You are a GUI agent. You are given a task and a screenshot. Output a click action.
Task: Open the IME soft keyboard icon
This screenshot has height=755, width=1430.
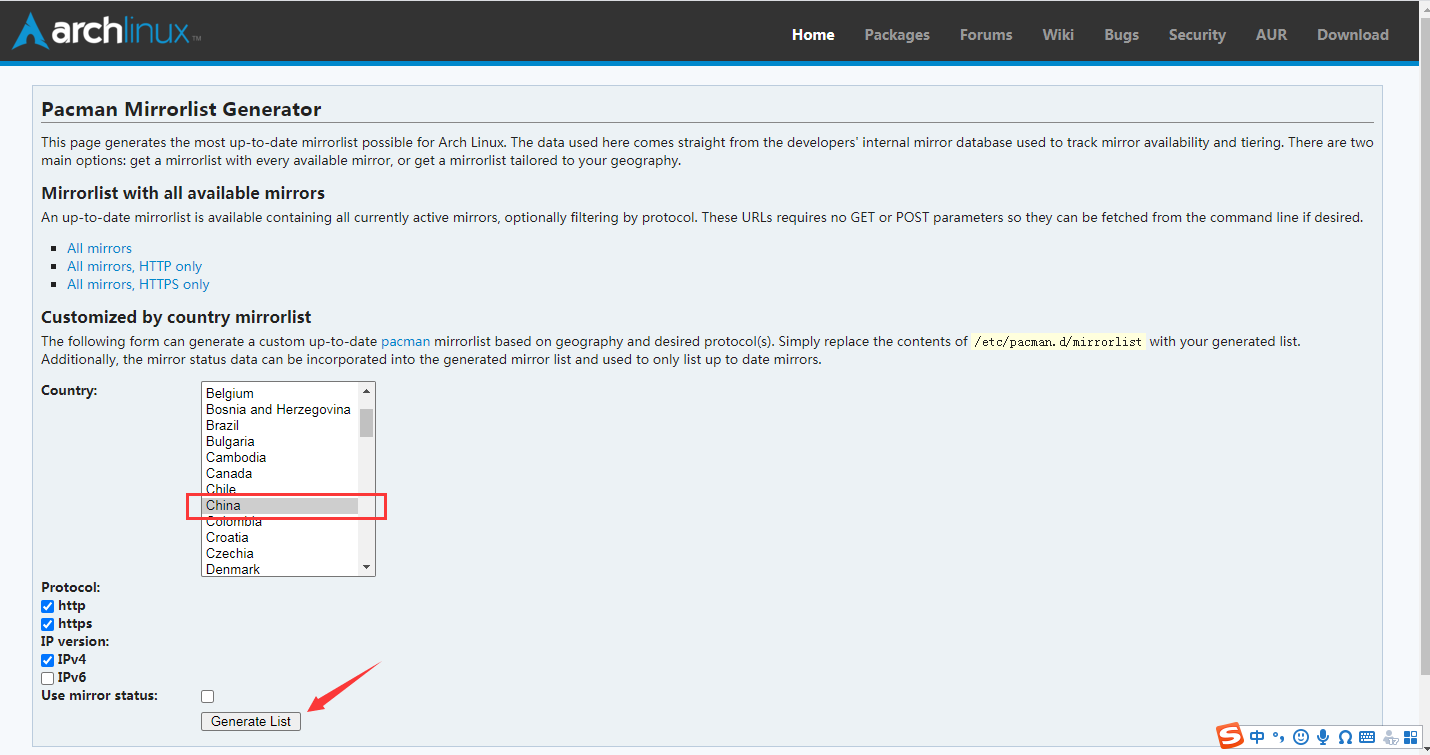(x=1367, y=737)
